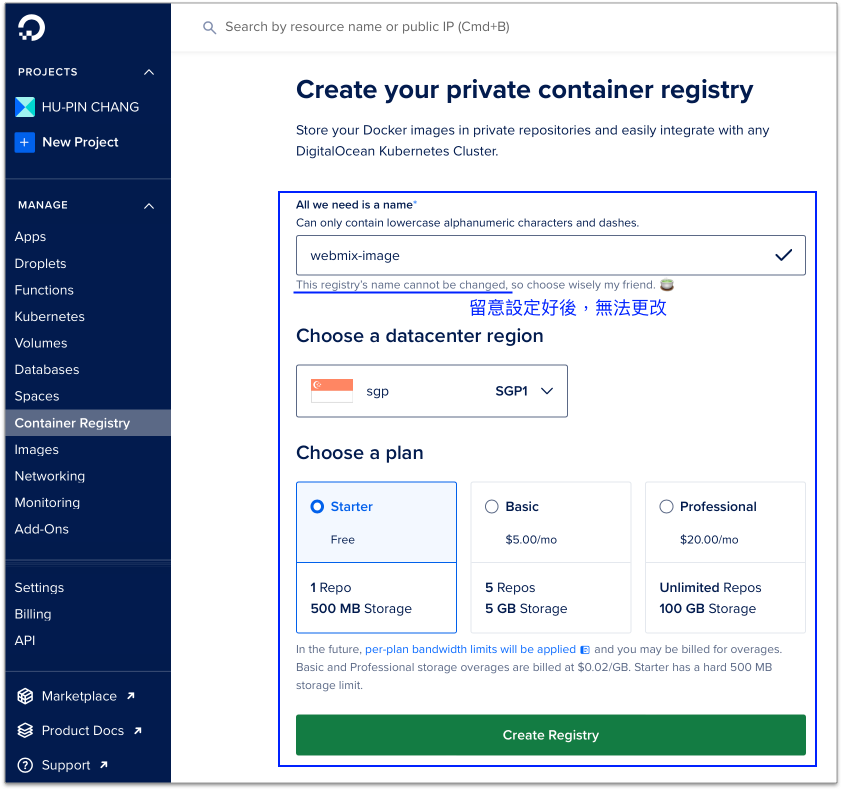Open Databases in the sidebar
Image resolution: width=842 pixels, height=790 pixels.
point(47,369)
